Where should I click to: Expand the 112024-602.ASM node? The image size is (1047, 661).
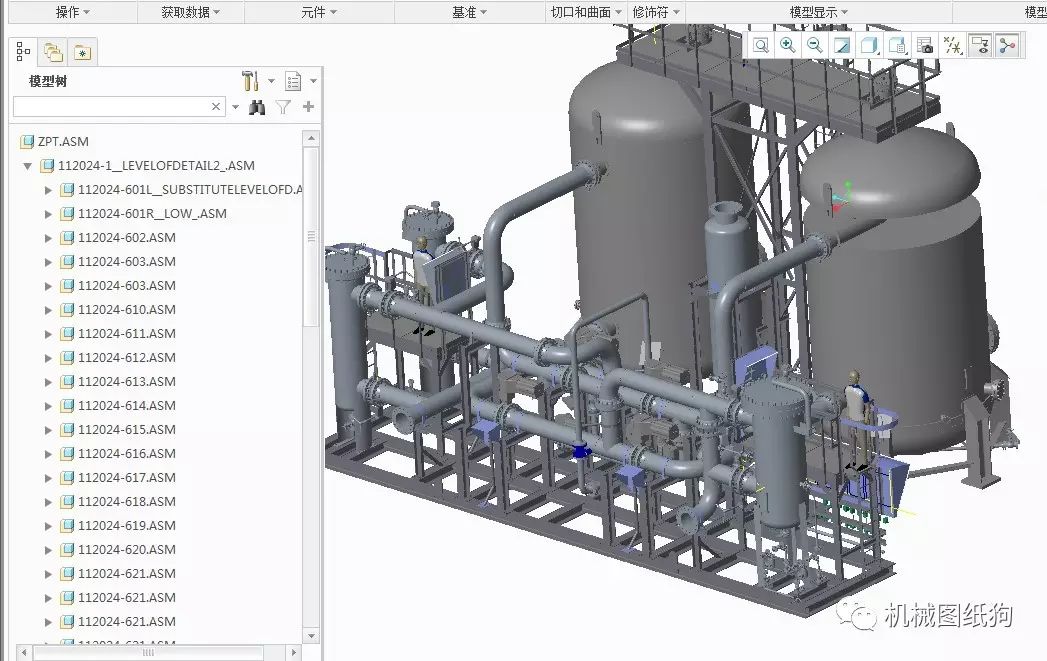[x=47, y=238]
